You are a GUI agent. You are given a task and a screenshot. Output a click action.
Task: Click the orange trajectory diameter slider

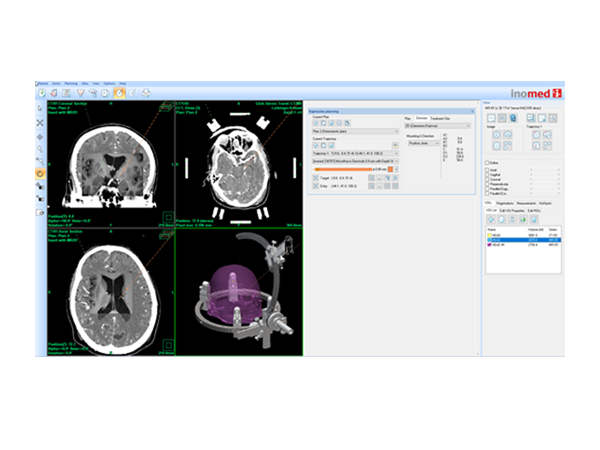coord(343,169)
